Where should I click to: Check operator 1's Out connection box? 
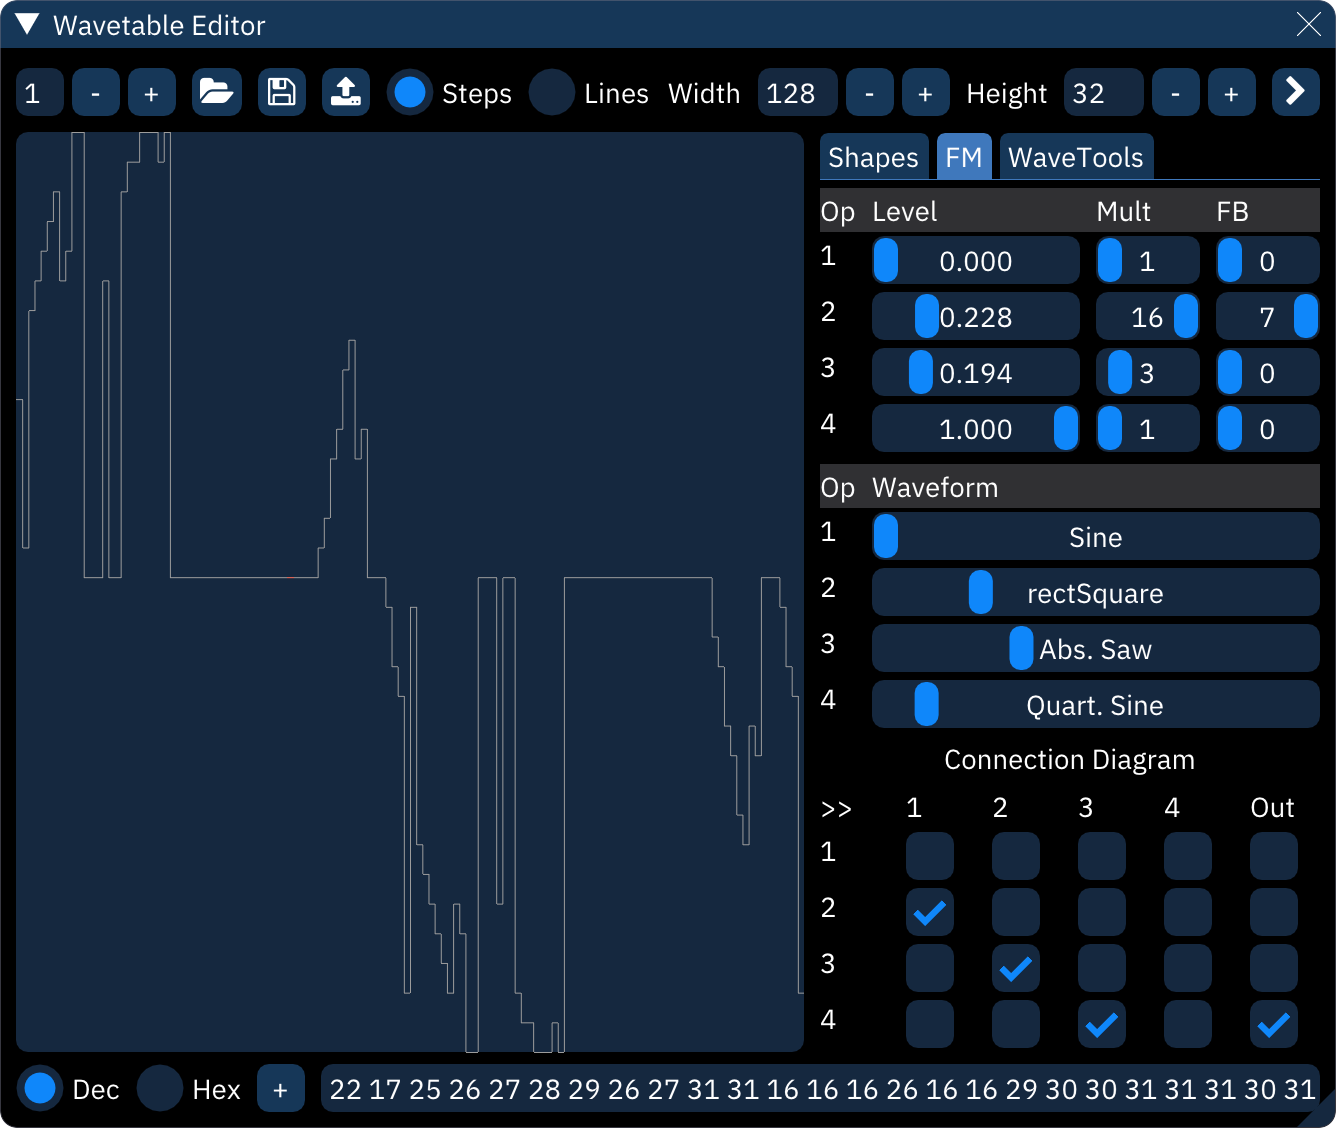(1273, 856)
